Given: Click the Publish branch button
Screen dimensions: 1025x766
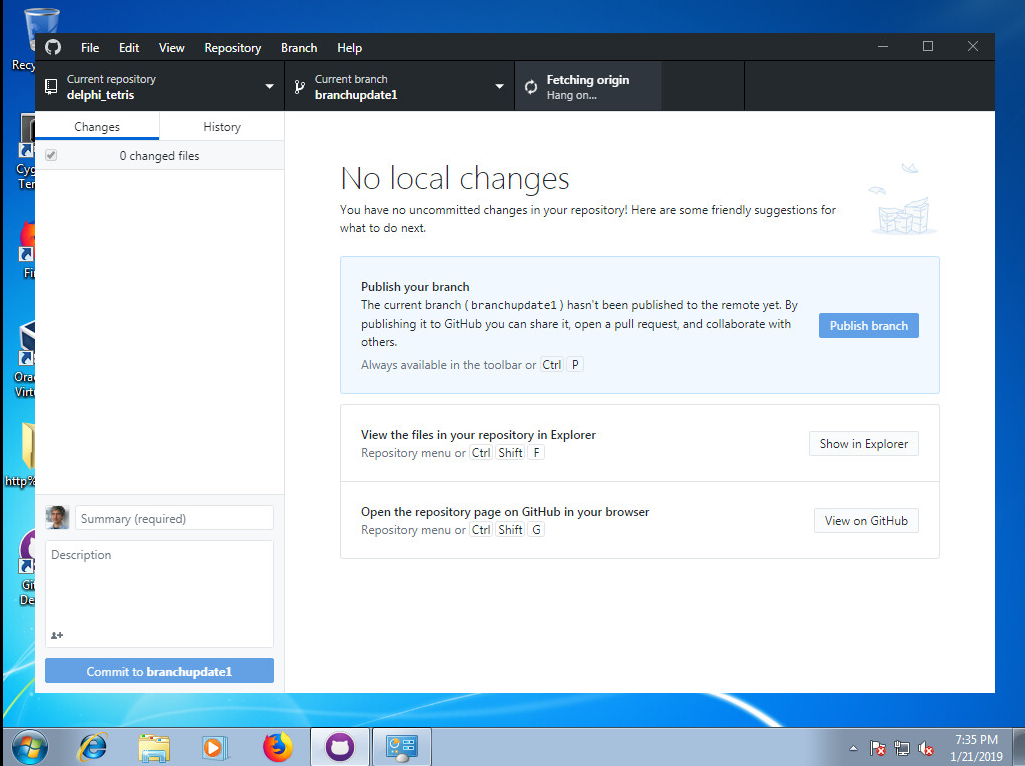Looking at the screenshot, I should tap(868, 325).
